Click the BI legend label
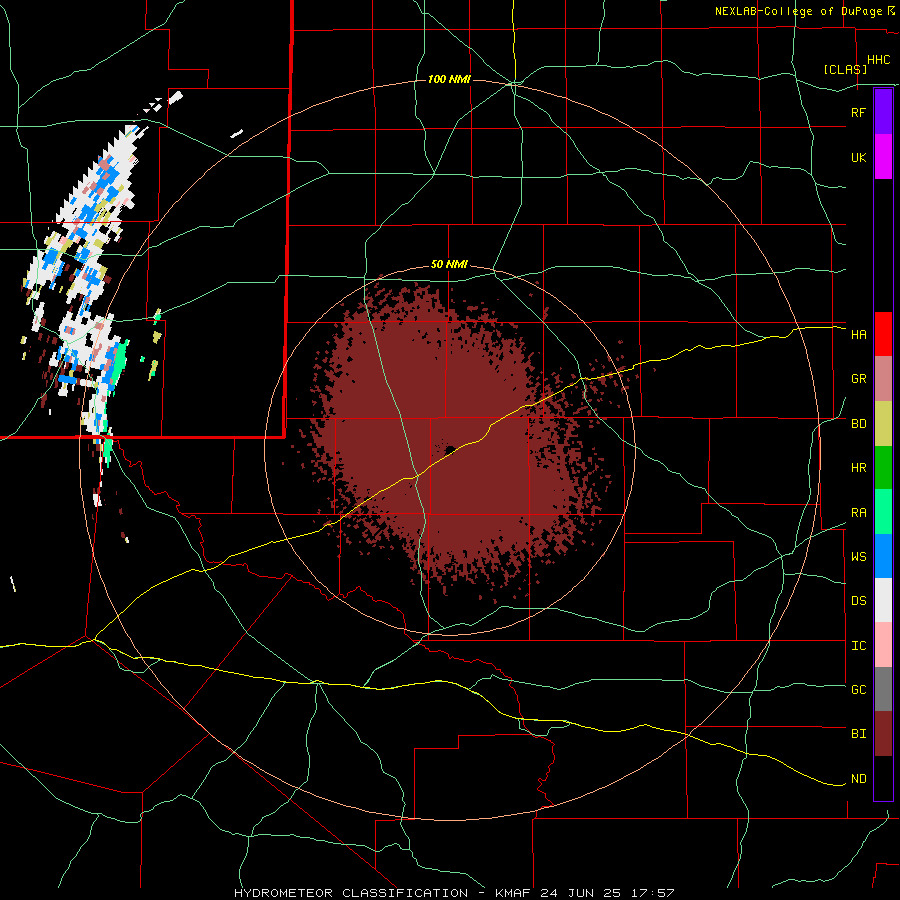 [858, 734]
